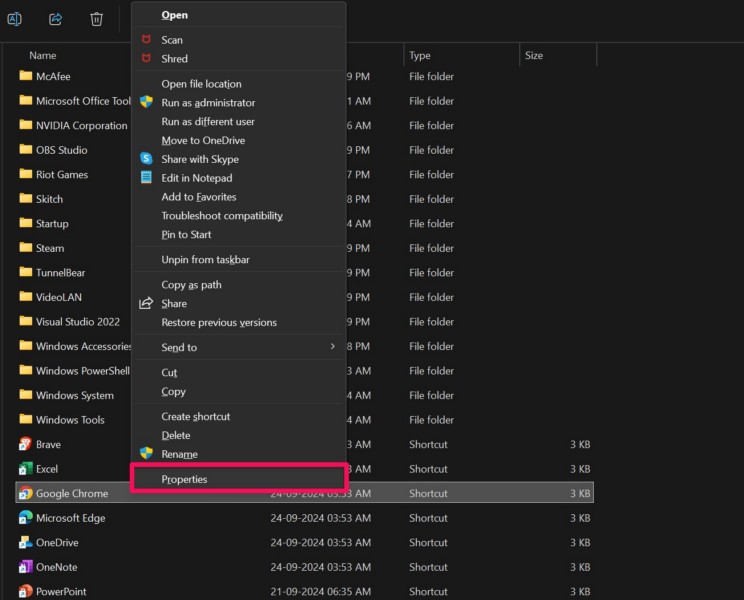Image resolution: width=744 pixels, height=600 pixels.
Task: Sort the list by Name column header
Action: [x=43, y=56]
